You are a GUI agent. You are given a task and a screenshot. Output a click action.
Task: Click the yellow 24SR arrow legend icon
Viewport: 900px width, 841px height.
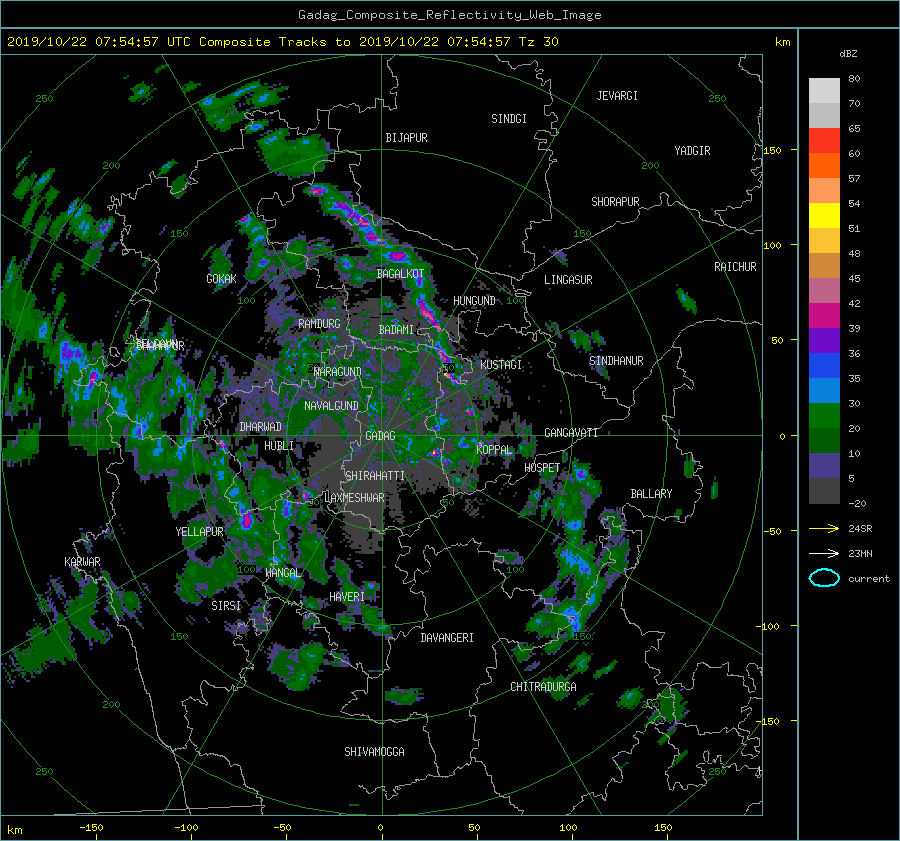coord(824,528)
